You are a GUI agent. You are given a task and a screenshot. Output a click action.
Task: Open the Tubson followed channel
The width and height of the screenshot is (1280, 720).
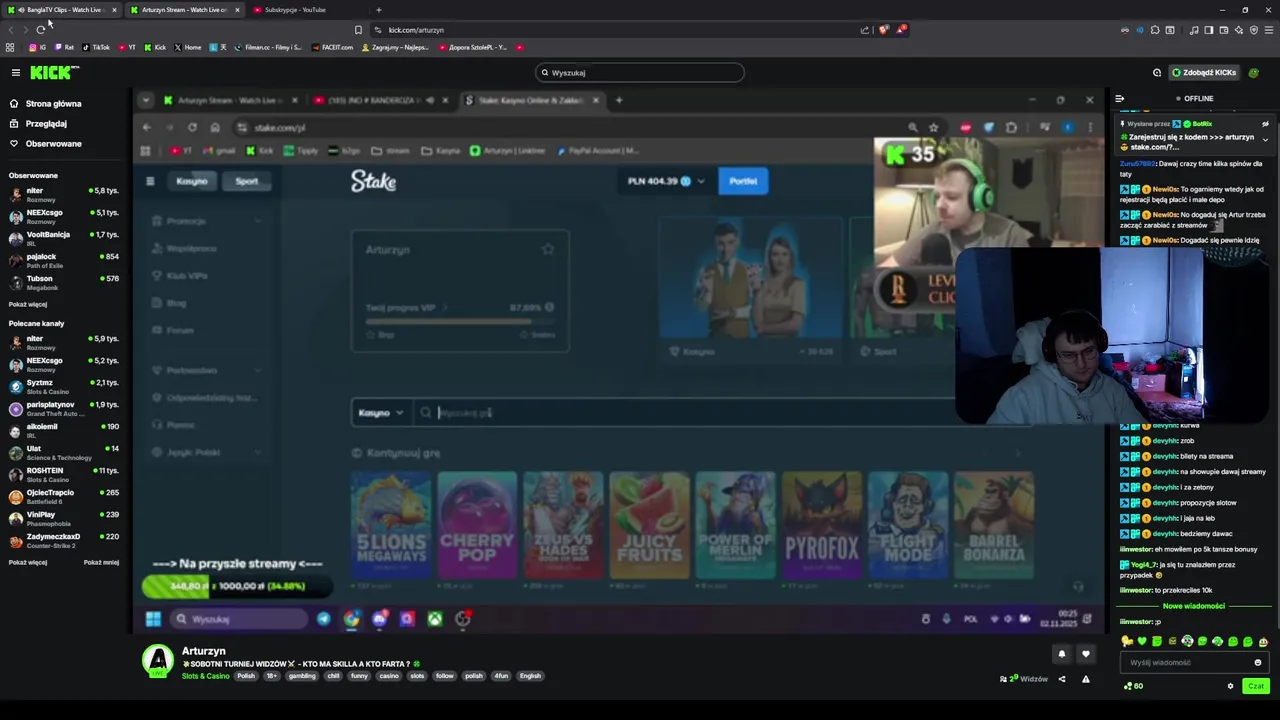[63, 282]
